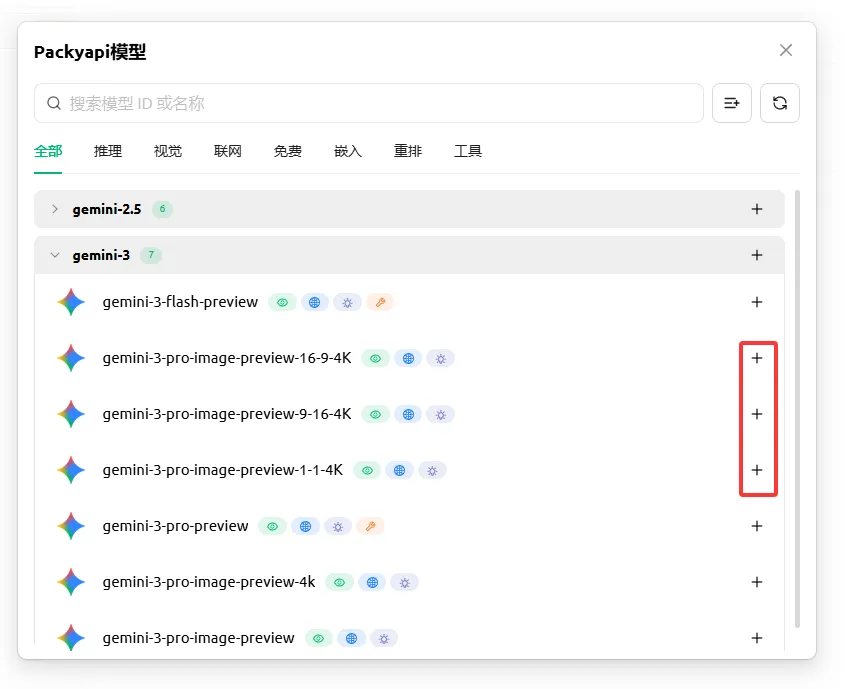Click wrench tool badge on gemini-3-pro-preview
Viewport: 845px width, 689px height.
click(371, 527)
